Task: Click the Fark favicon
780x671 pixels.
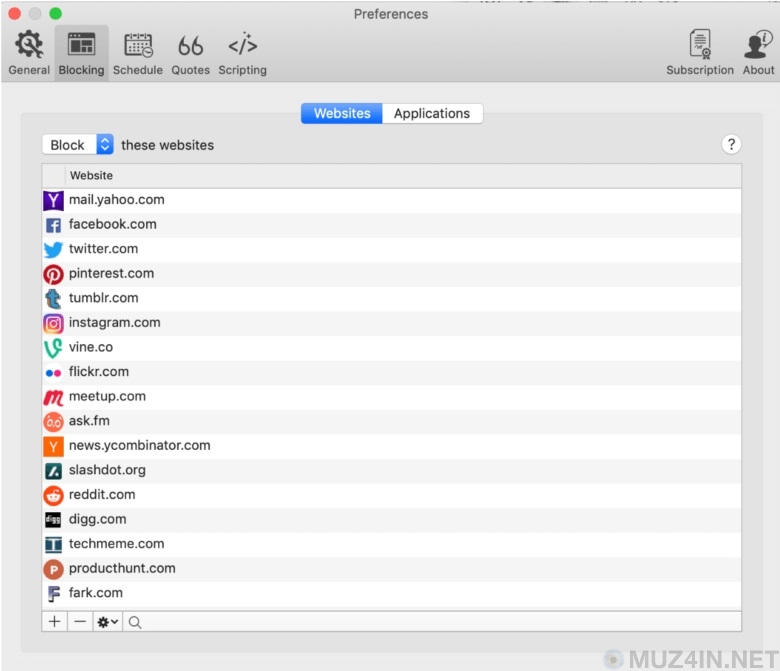Action: [53, 593]
